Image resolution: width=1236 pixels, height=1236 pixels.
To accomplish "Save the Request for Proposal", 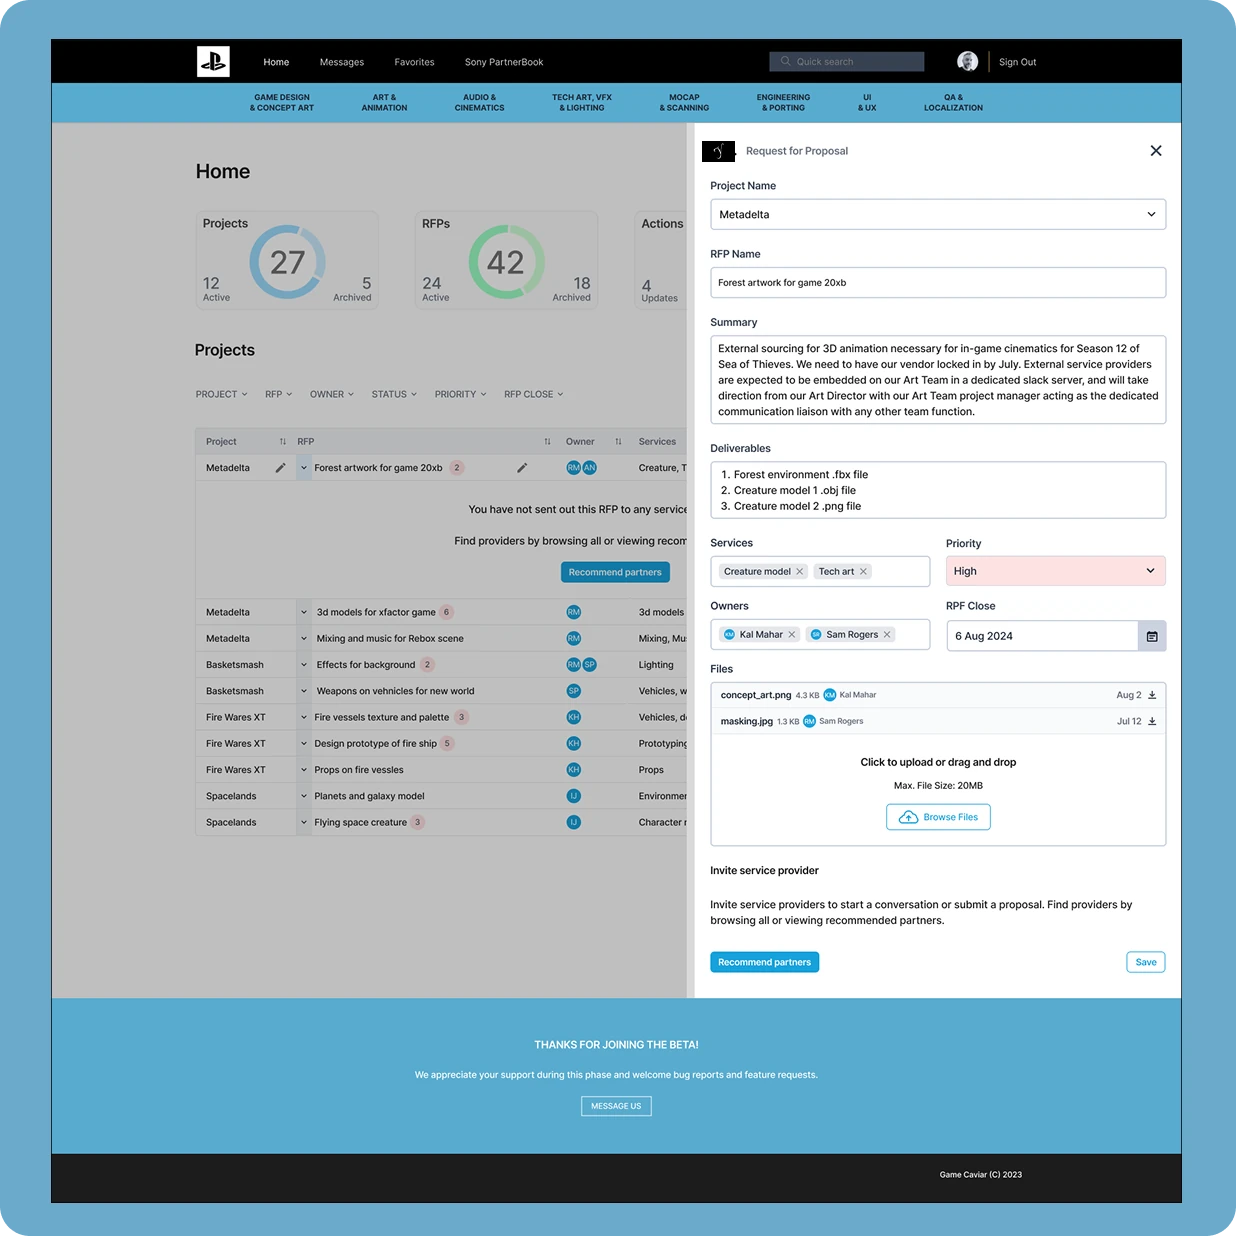I will (x=1146, y=962).
